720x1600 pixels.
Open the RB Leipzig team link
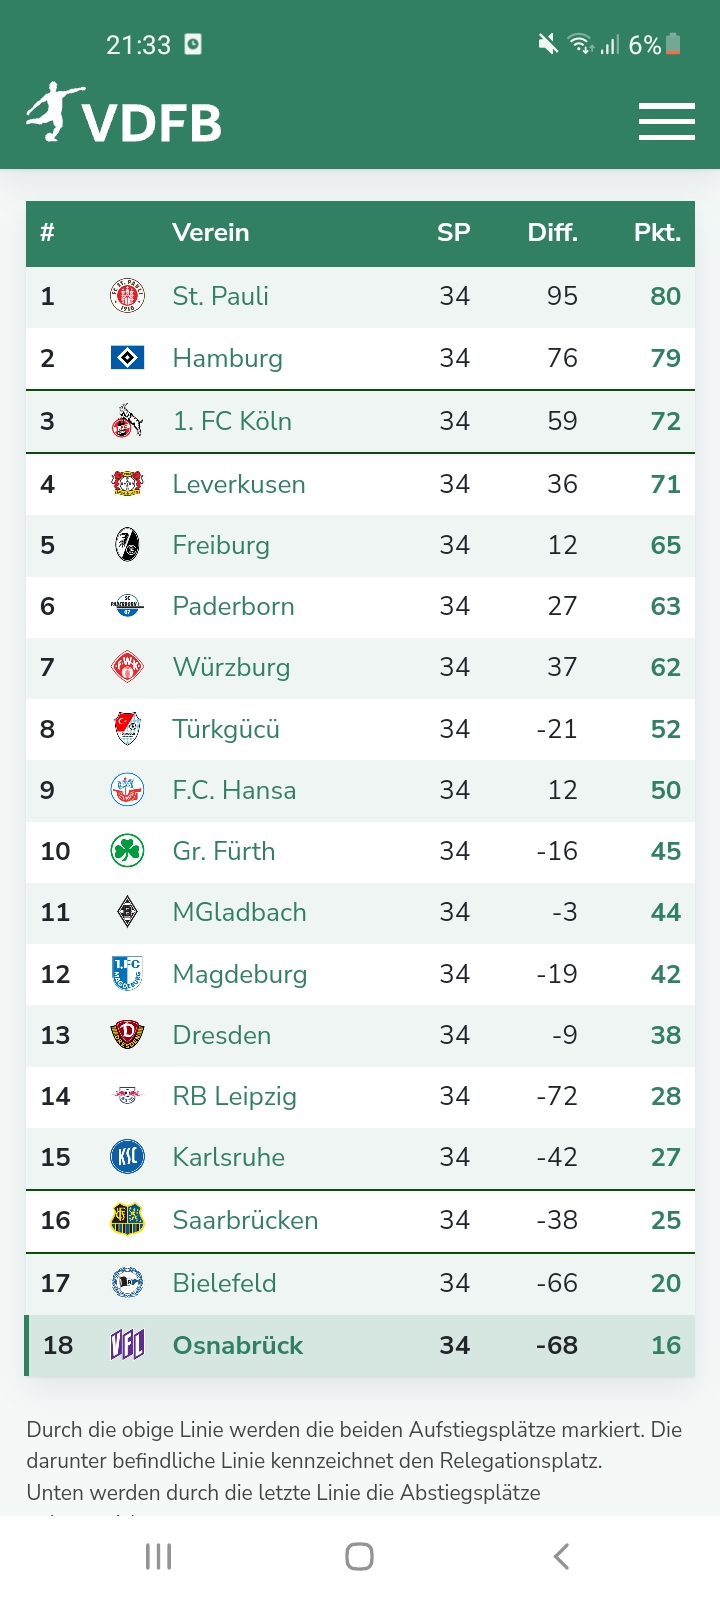234,1096
